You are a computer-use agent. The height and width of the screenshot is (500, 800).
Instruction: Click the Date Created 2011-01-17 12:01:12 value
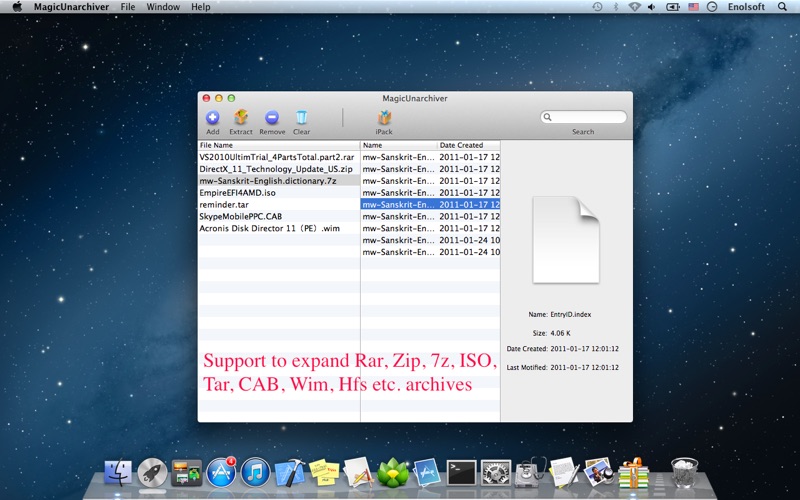click(584, 349)
